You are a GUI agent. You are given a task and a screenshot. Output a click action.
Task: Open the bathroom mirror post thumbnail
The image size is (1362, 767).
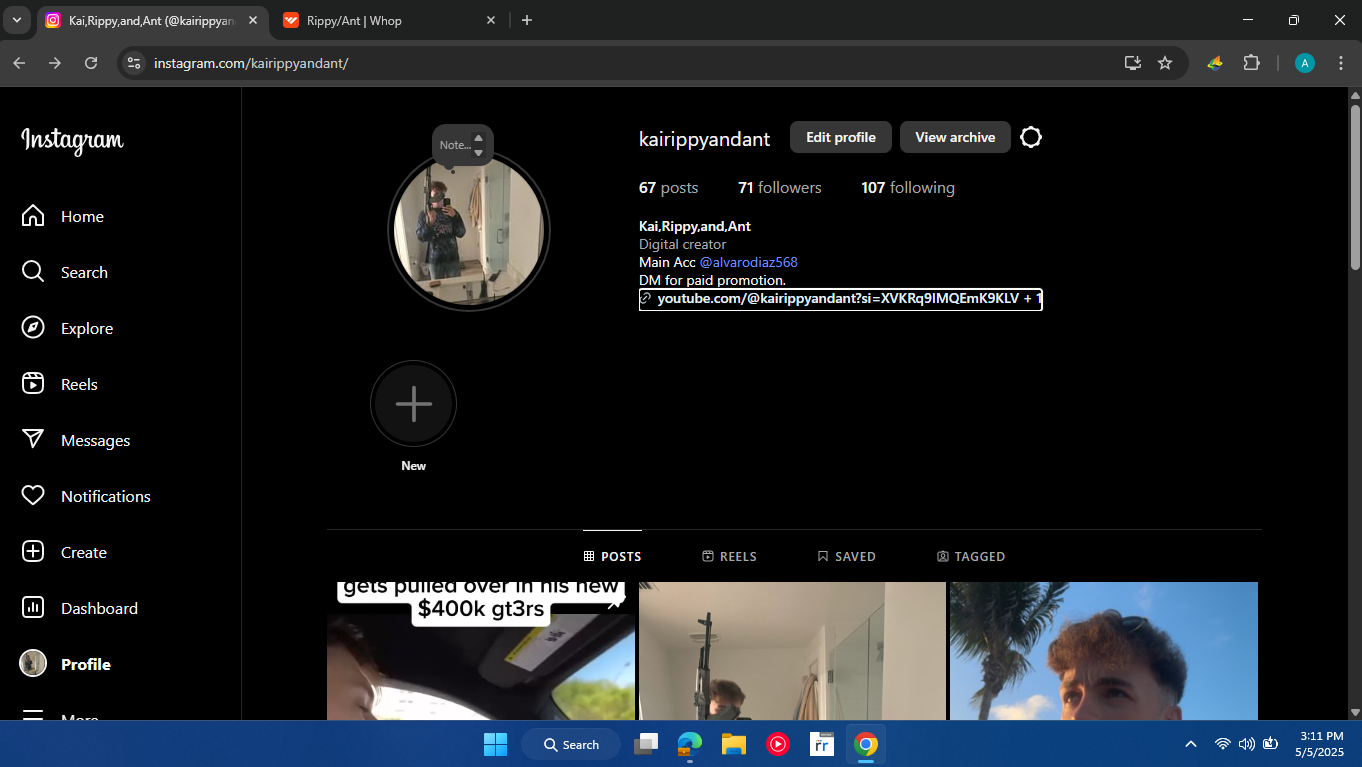pyautogui.click(x=792, y=651)
